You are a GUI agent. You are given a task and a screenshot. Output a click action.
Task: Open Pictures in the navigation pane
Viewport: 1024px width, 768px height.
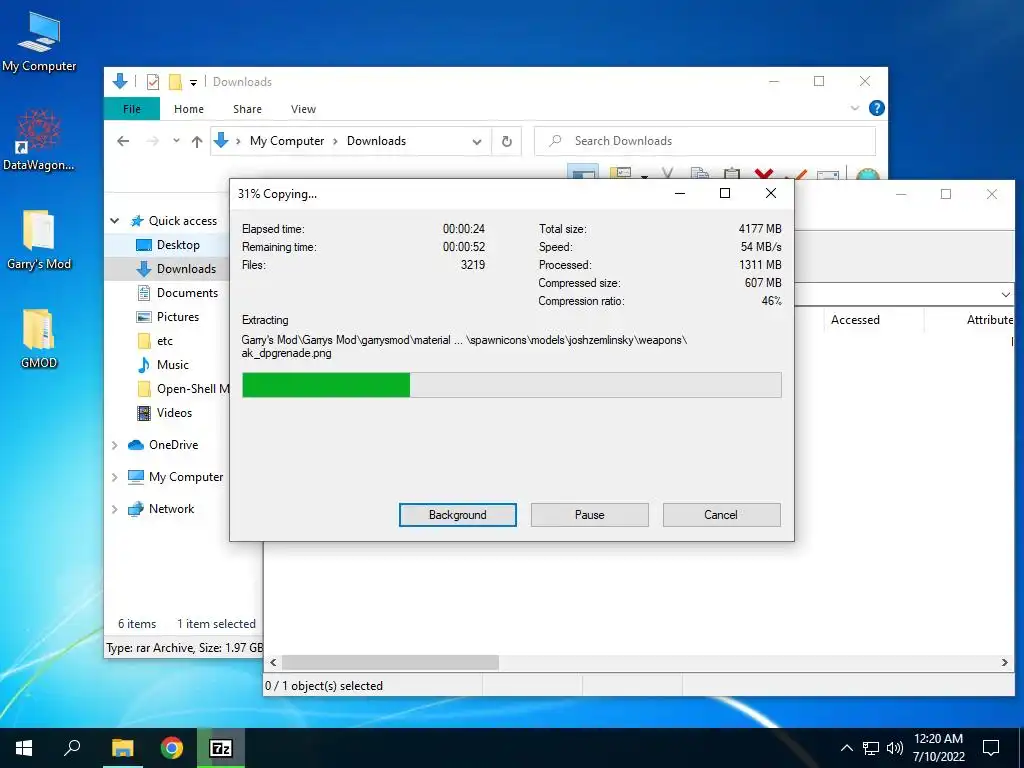point(167,317)
